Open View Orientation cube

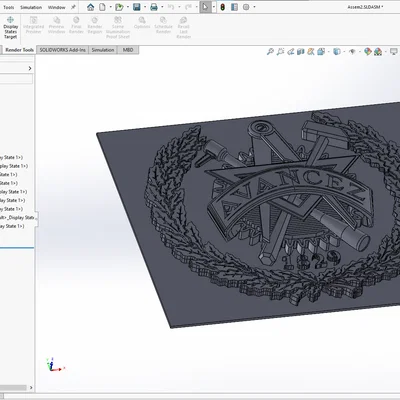(321, 52)
